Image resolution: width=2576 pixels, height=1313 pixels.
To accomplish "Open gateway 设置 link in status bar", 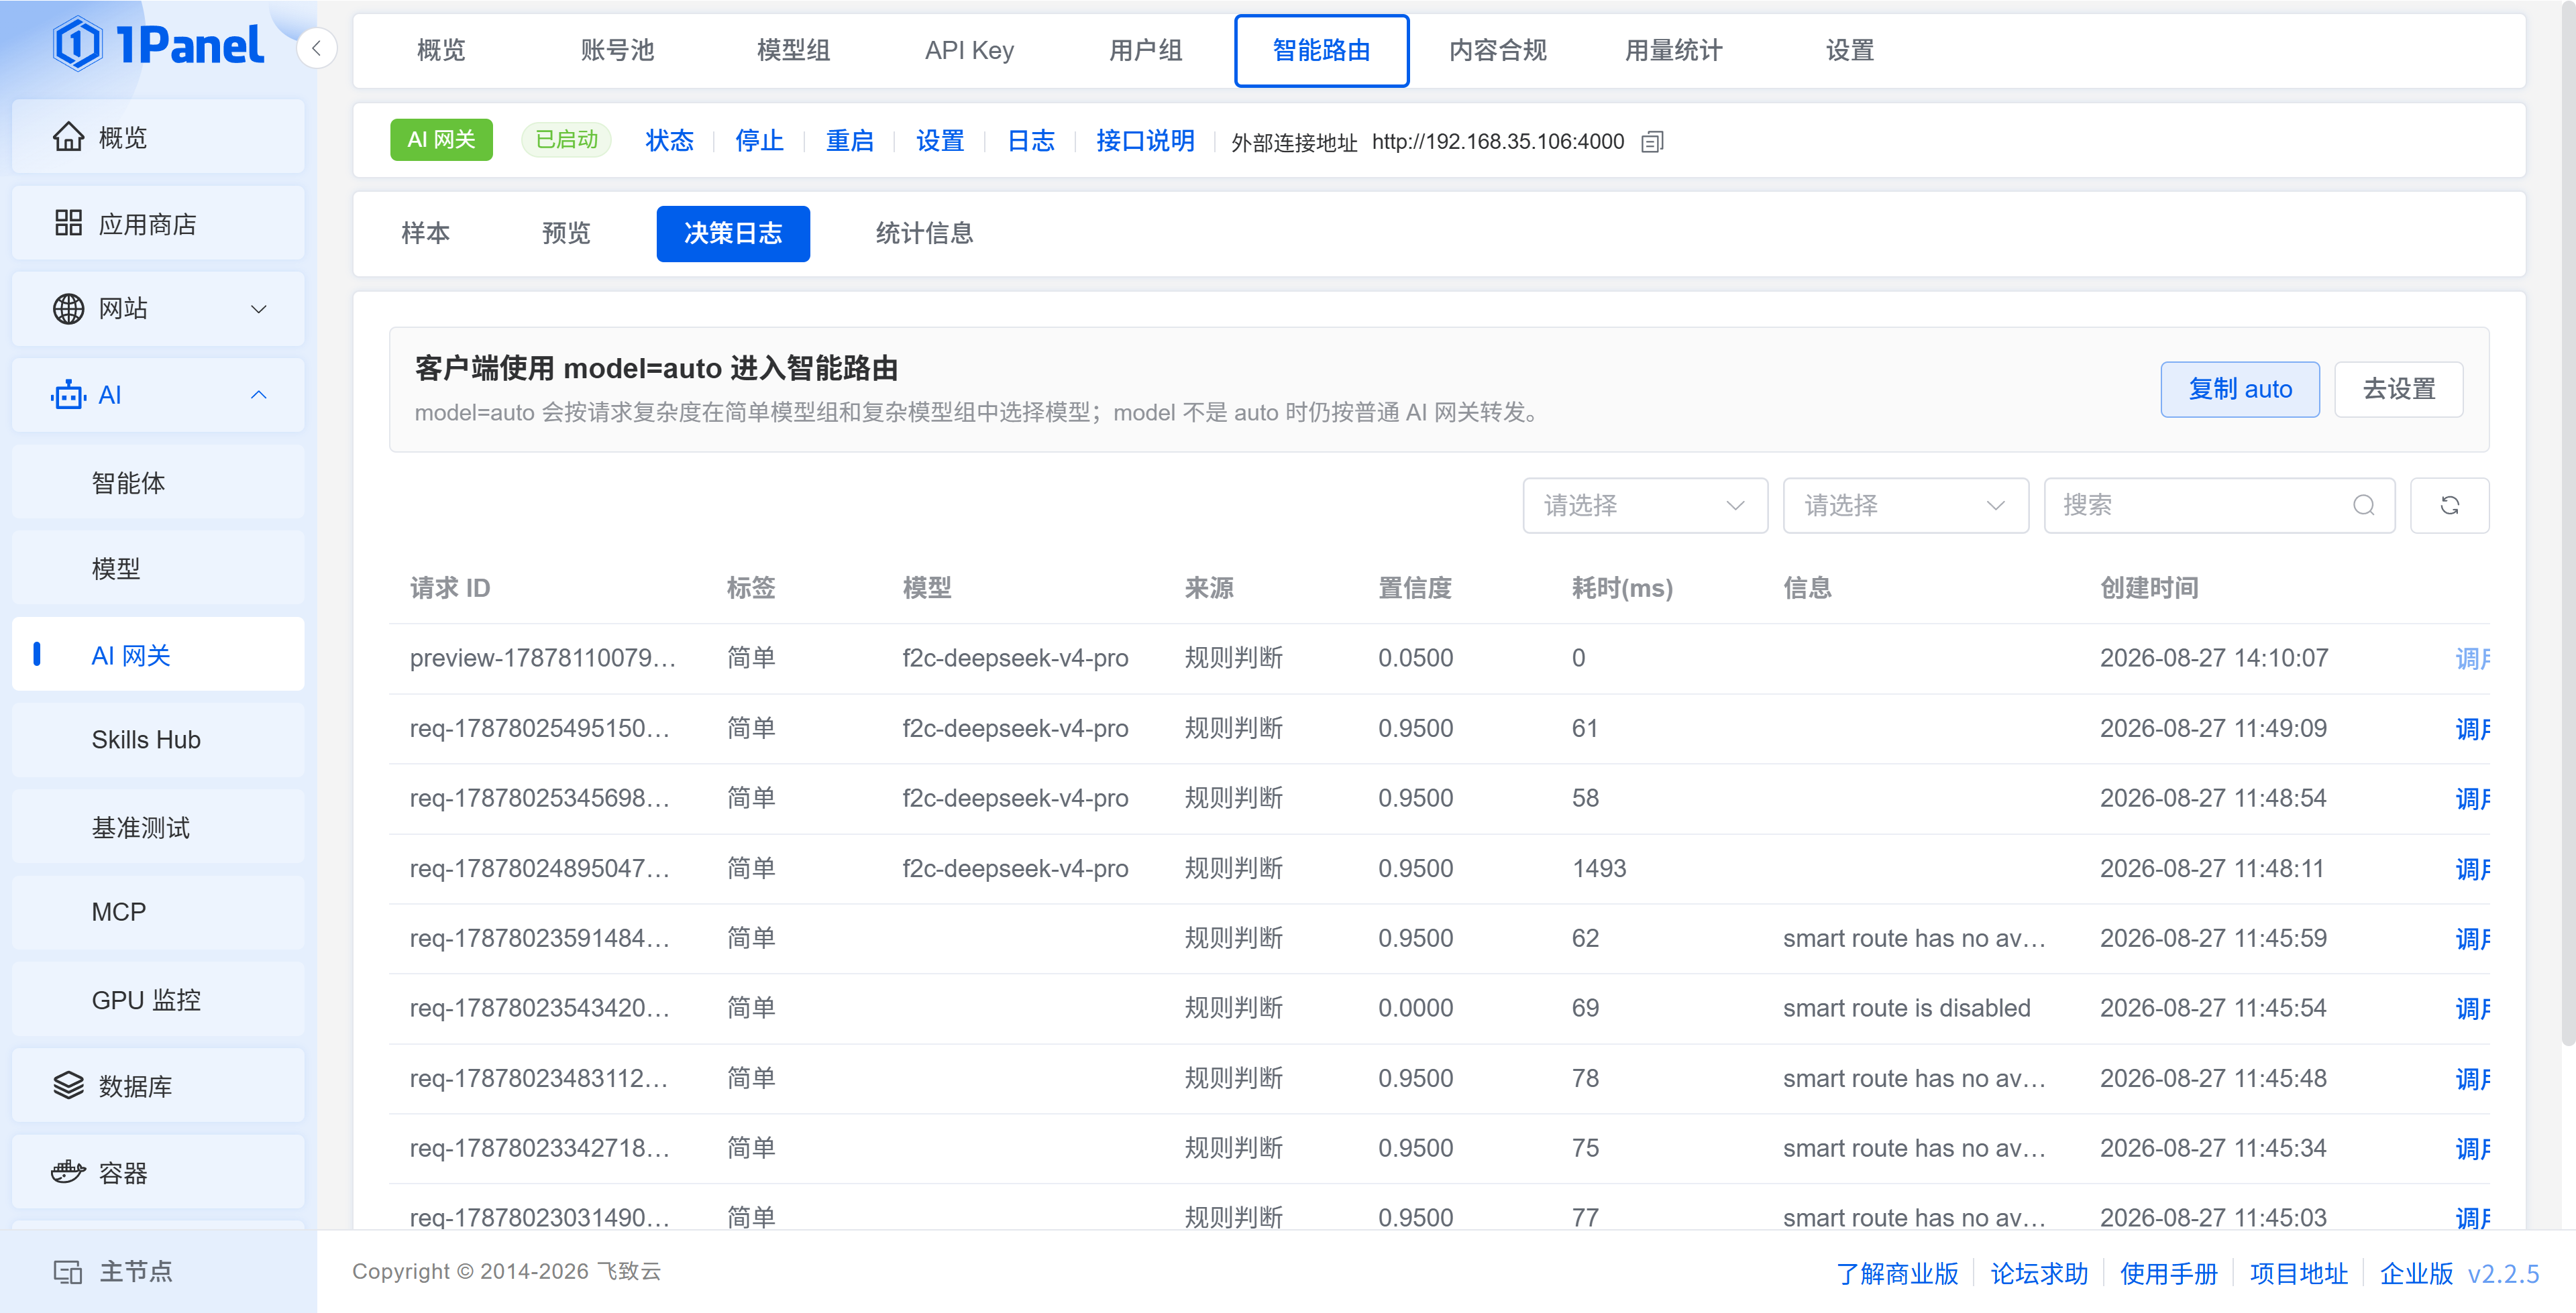I will click(x=940, y=140).
